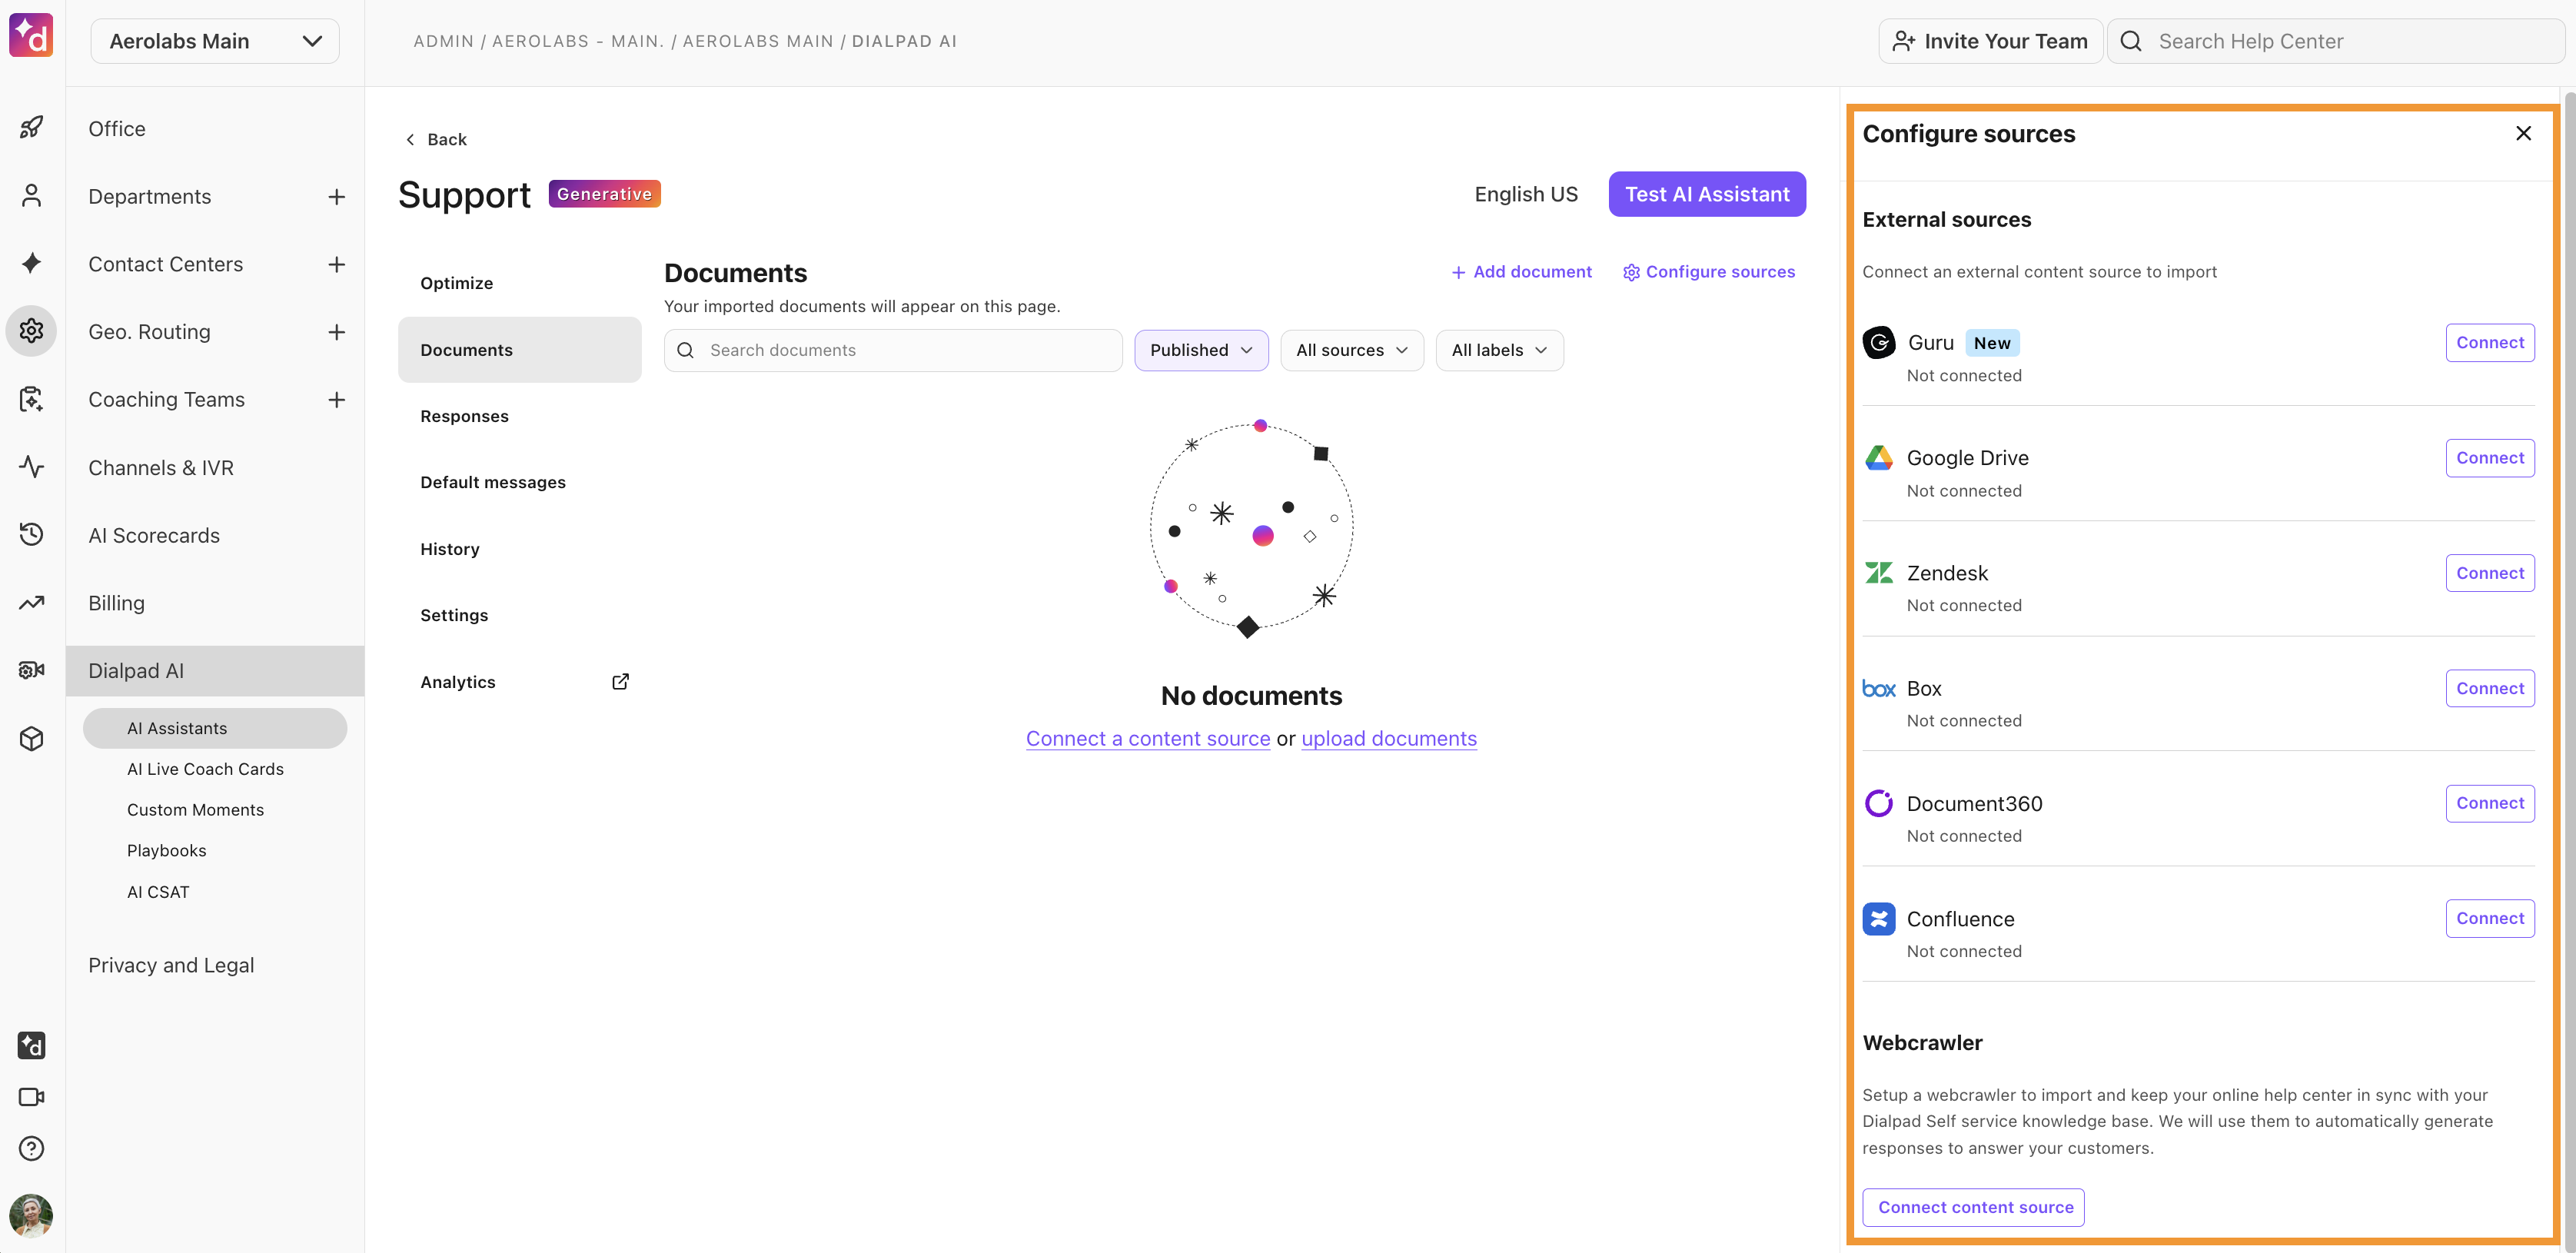Expand Contact Centers with the plus button
This screenshot has width=2576, height=1253.
pos(337,264)
